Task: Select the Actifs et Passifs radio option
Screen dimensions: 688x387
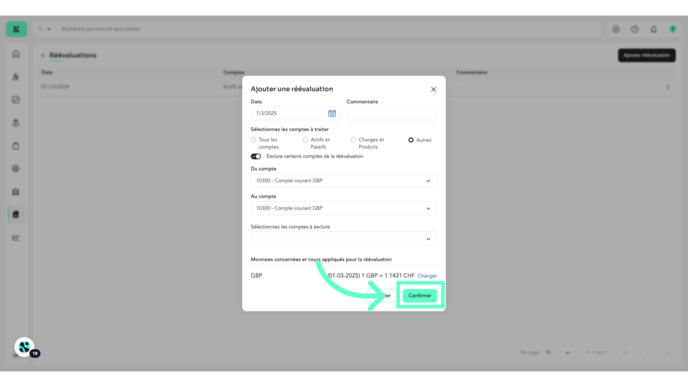Action: pos(305,140)
